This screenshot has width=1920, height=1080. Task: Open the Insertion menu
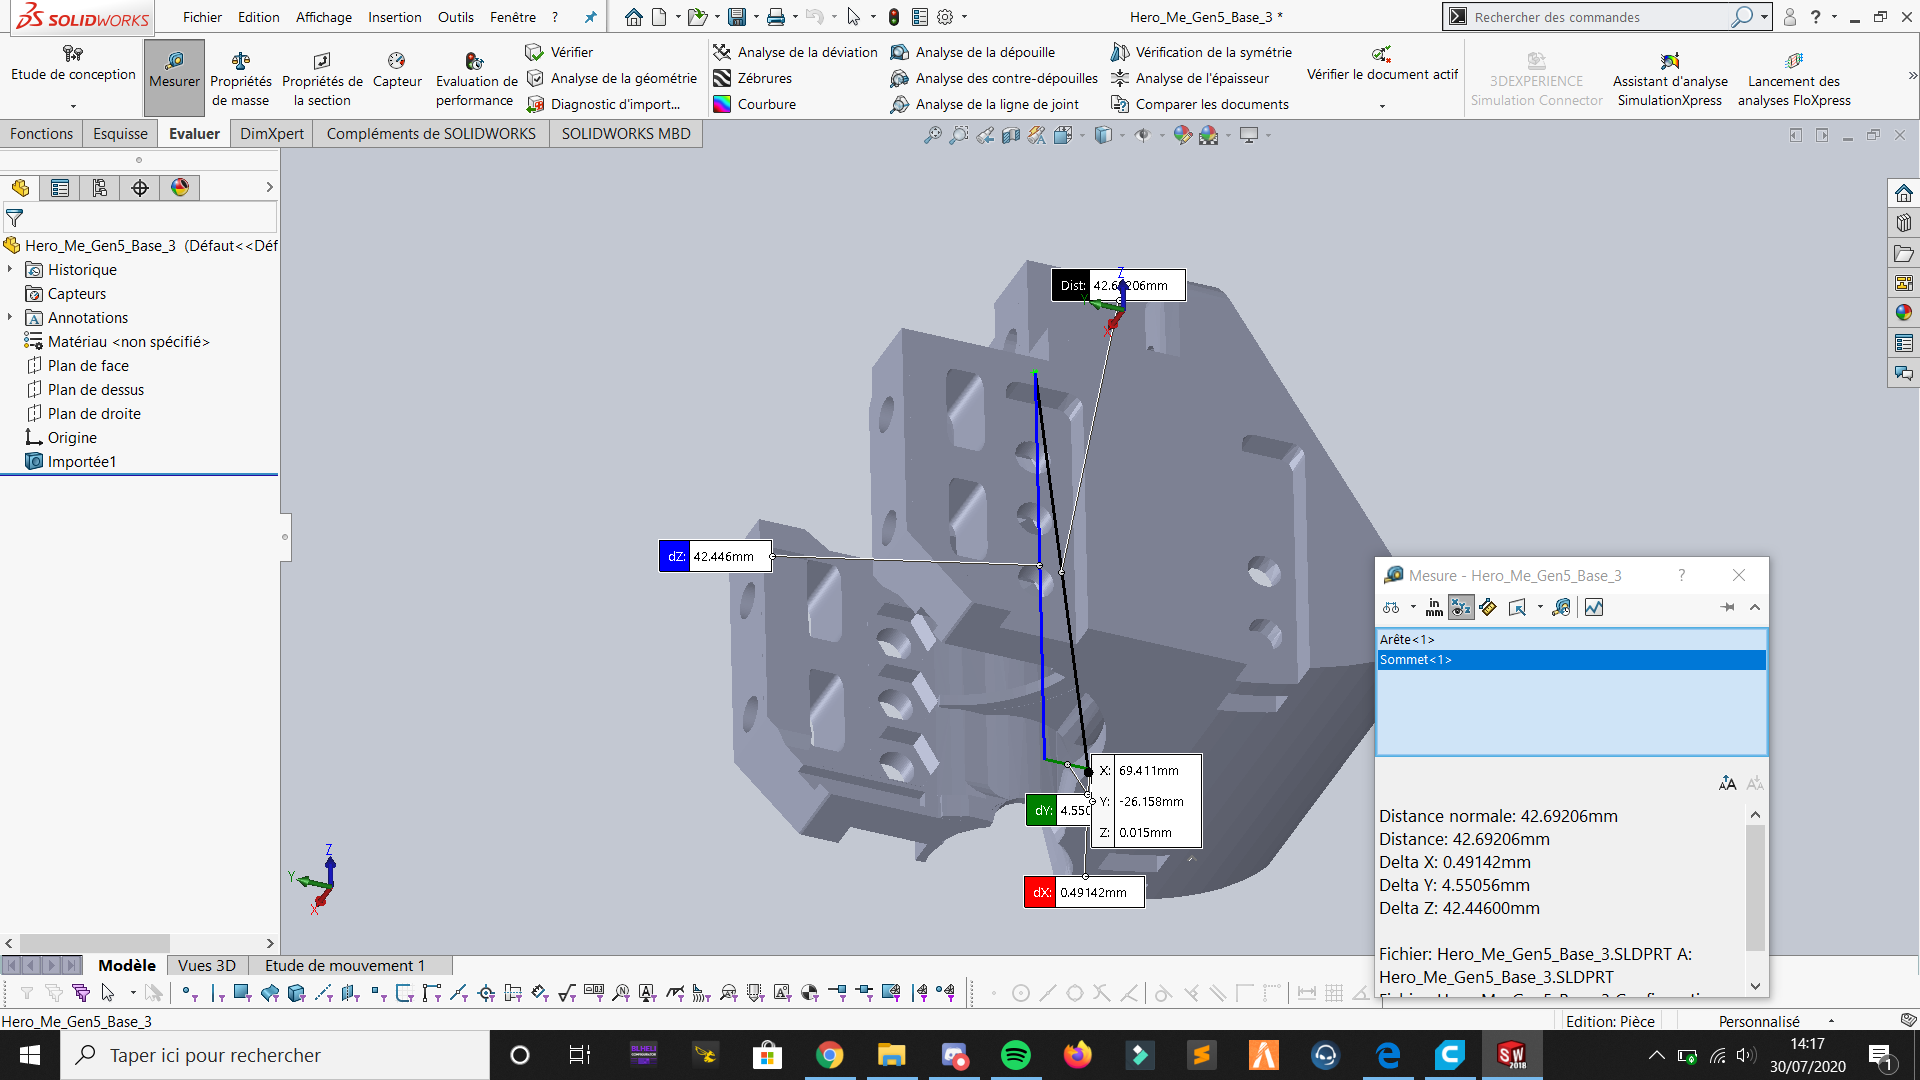[394, 17]
